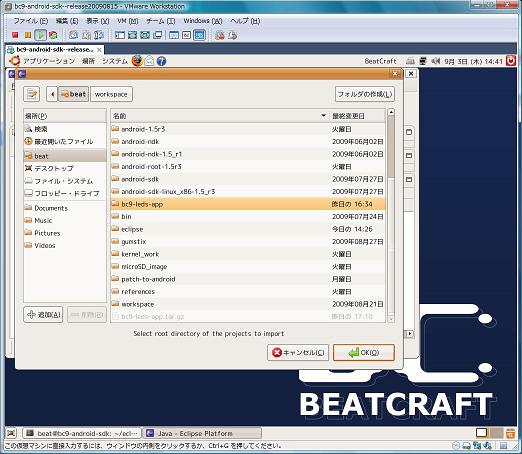Viewport: 522px width, 454px height.
Task: Toggle the VMware sidebar view icon
Action: click(120, 35)
